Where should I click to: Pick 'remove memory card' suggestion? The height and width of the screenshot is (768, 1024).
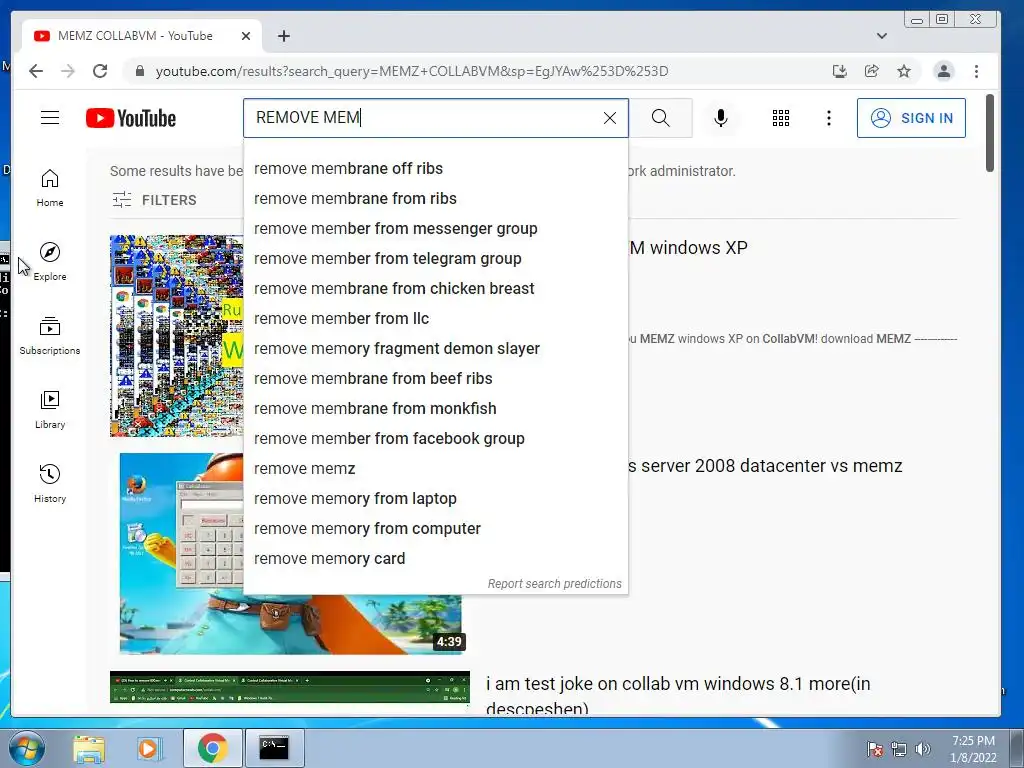[x=436, y=559]
